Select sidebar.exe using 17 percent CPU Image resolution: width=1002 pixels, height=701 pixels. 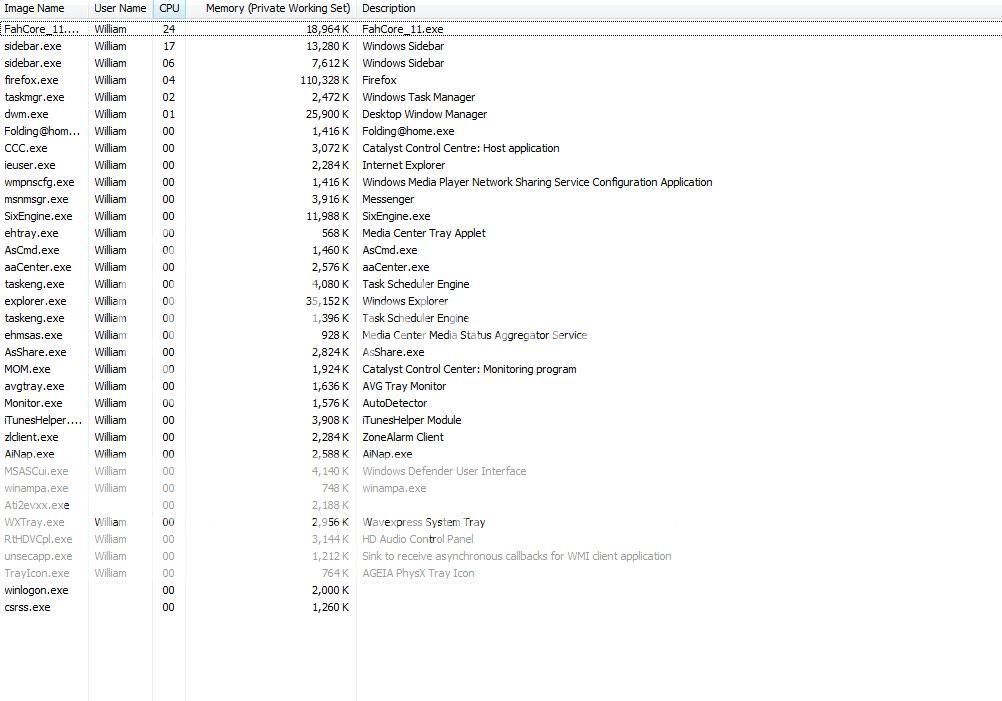coord(33,46)
